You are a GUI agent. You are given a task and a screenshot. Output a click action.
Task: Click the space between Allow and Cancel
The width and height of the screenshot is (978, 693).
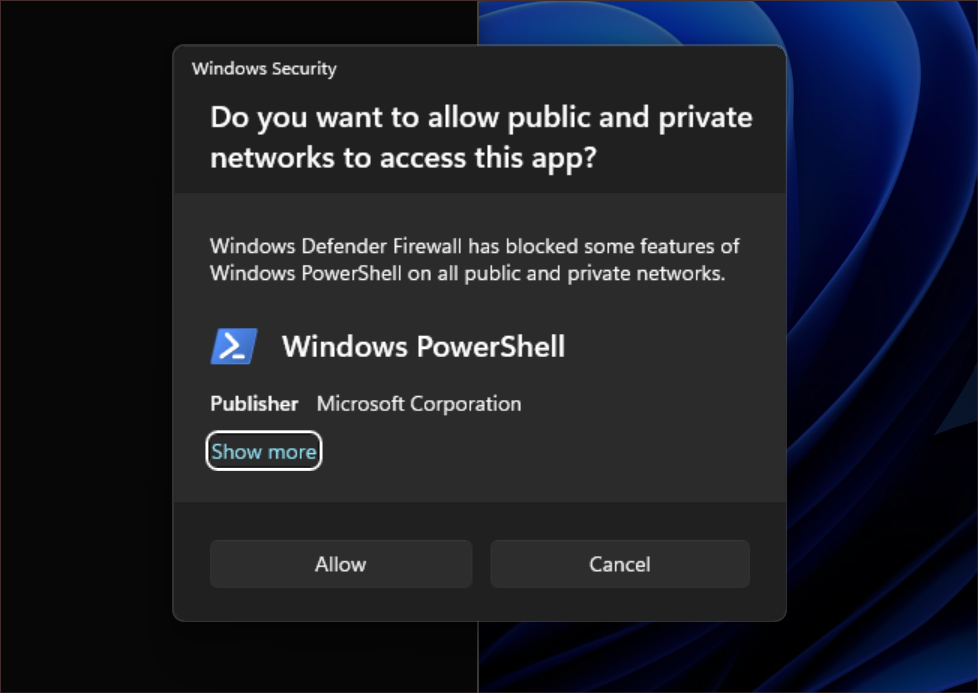point(480,563)
